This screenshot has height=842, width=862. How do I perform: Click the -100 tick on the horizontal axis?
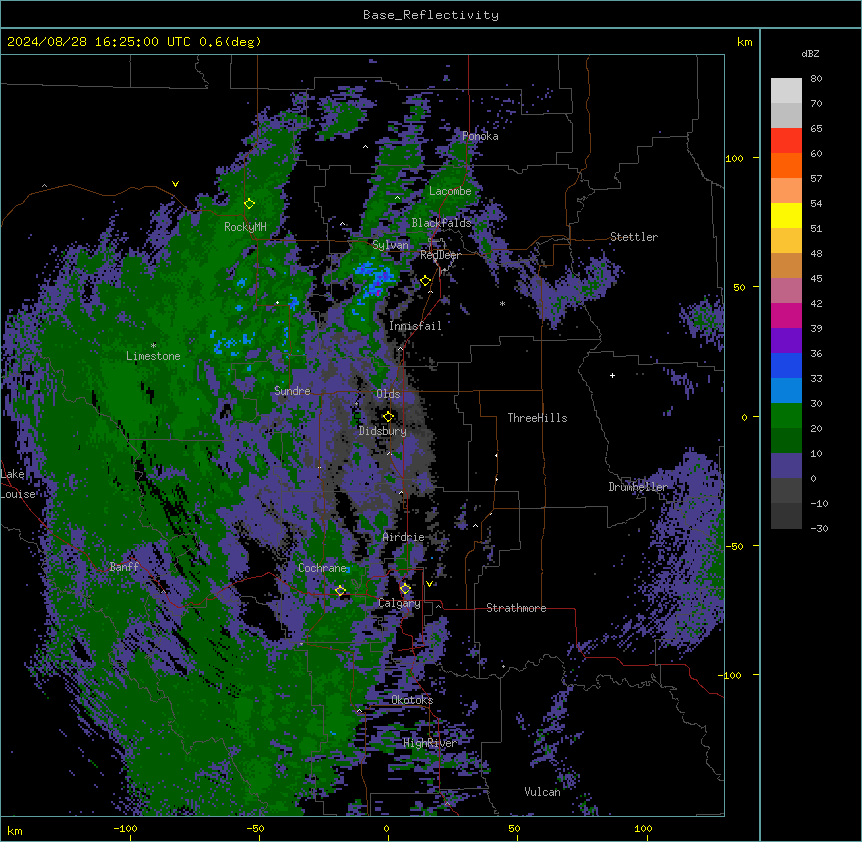125,828
